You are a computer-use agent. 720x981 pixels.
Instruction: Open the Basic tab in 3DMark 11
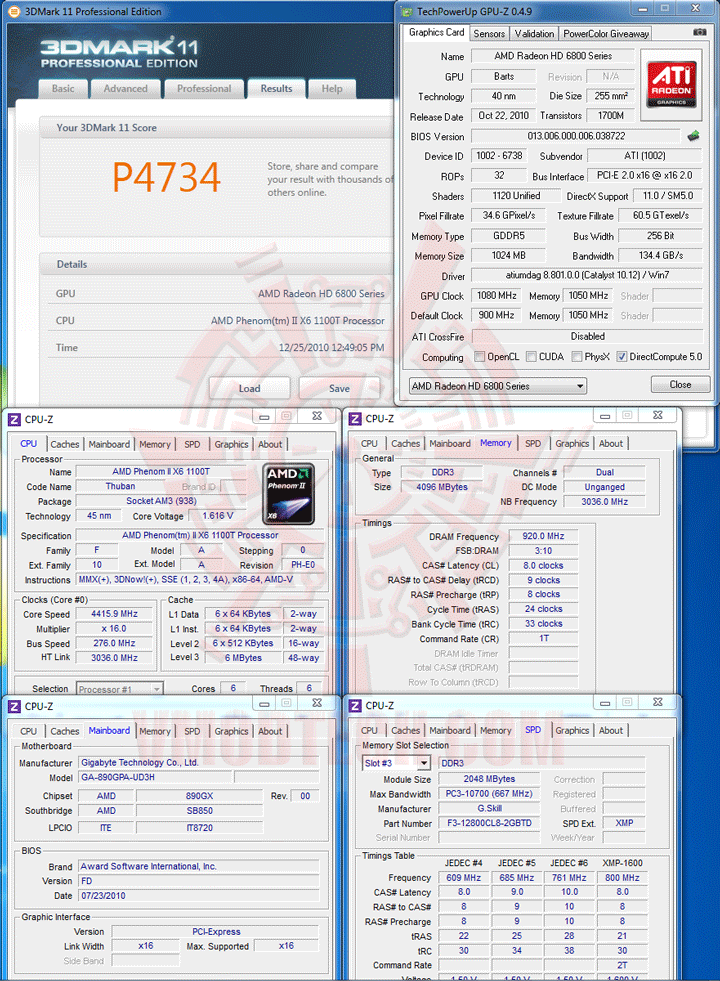point(63,89)
